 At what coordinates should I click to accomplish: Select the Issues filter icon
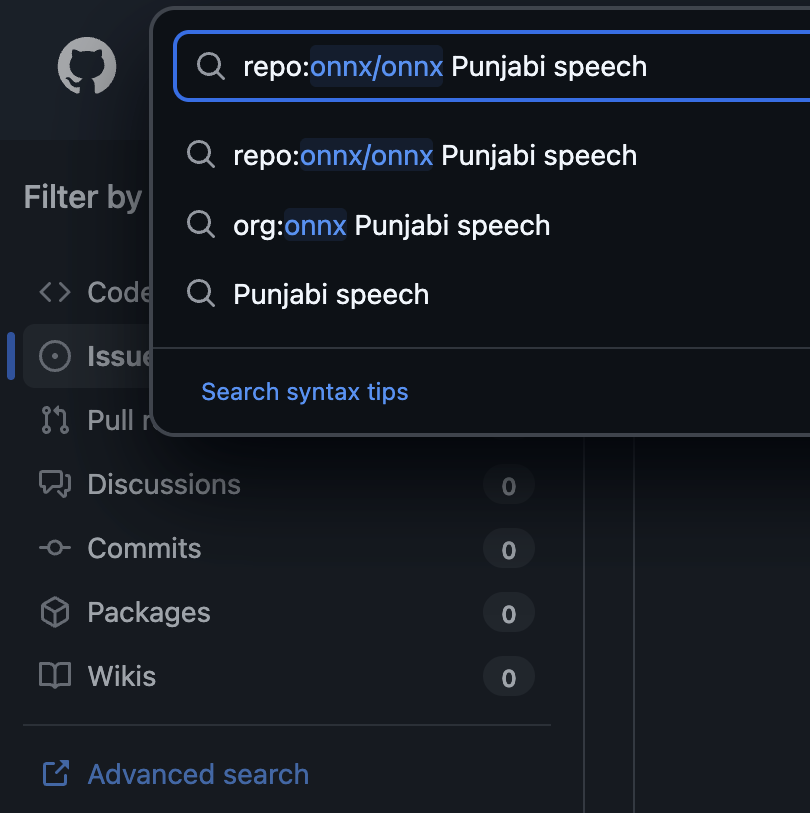54,356
